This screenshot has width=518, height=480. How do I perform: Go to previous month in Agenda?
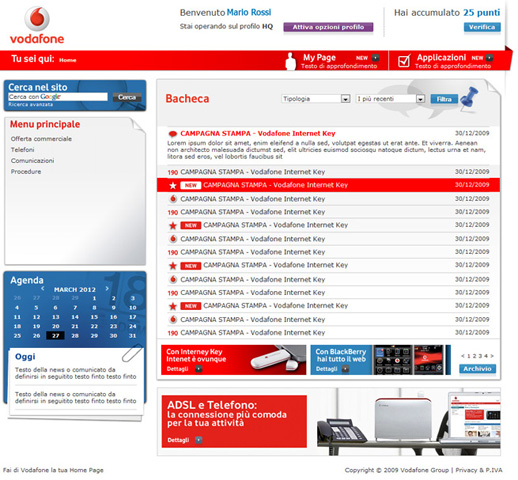(x=43, y=288)
